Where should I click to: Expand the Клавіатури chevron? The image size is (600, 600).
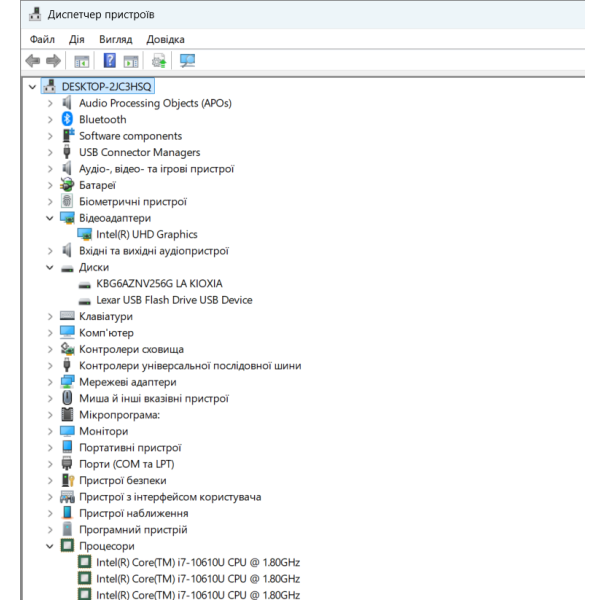pyautogui.click(x=50, y=317)
